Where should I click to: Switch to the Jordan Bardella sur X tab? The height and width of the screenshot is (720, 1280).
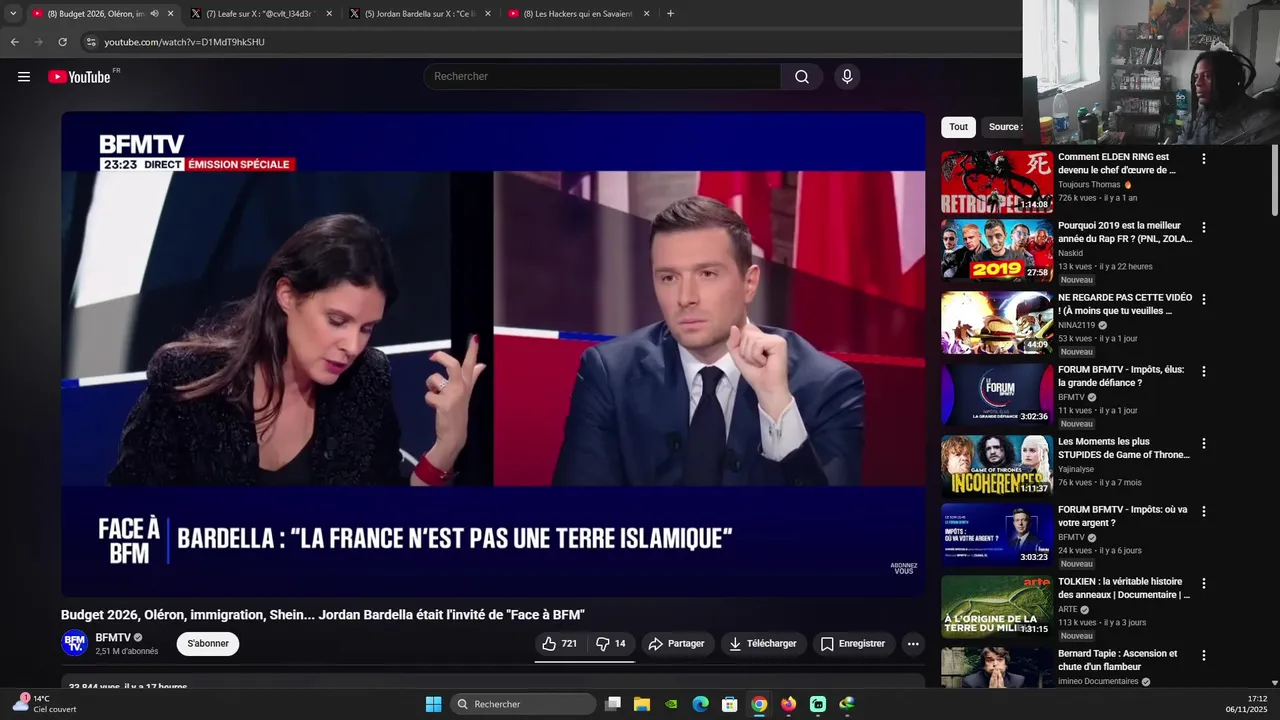click(418, 14)
